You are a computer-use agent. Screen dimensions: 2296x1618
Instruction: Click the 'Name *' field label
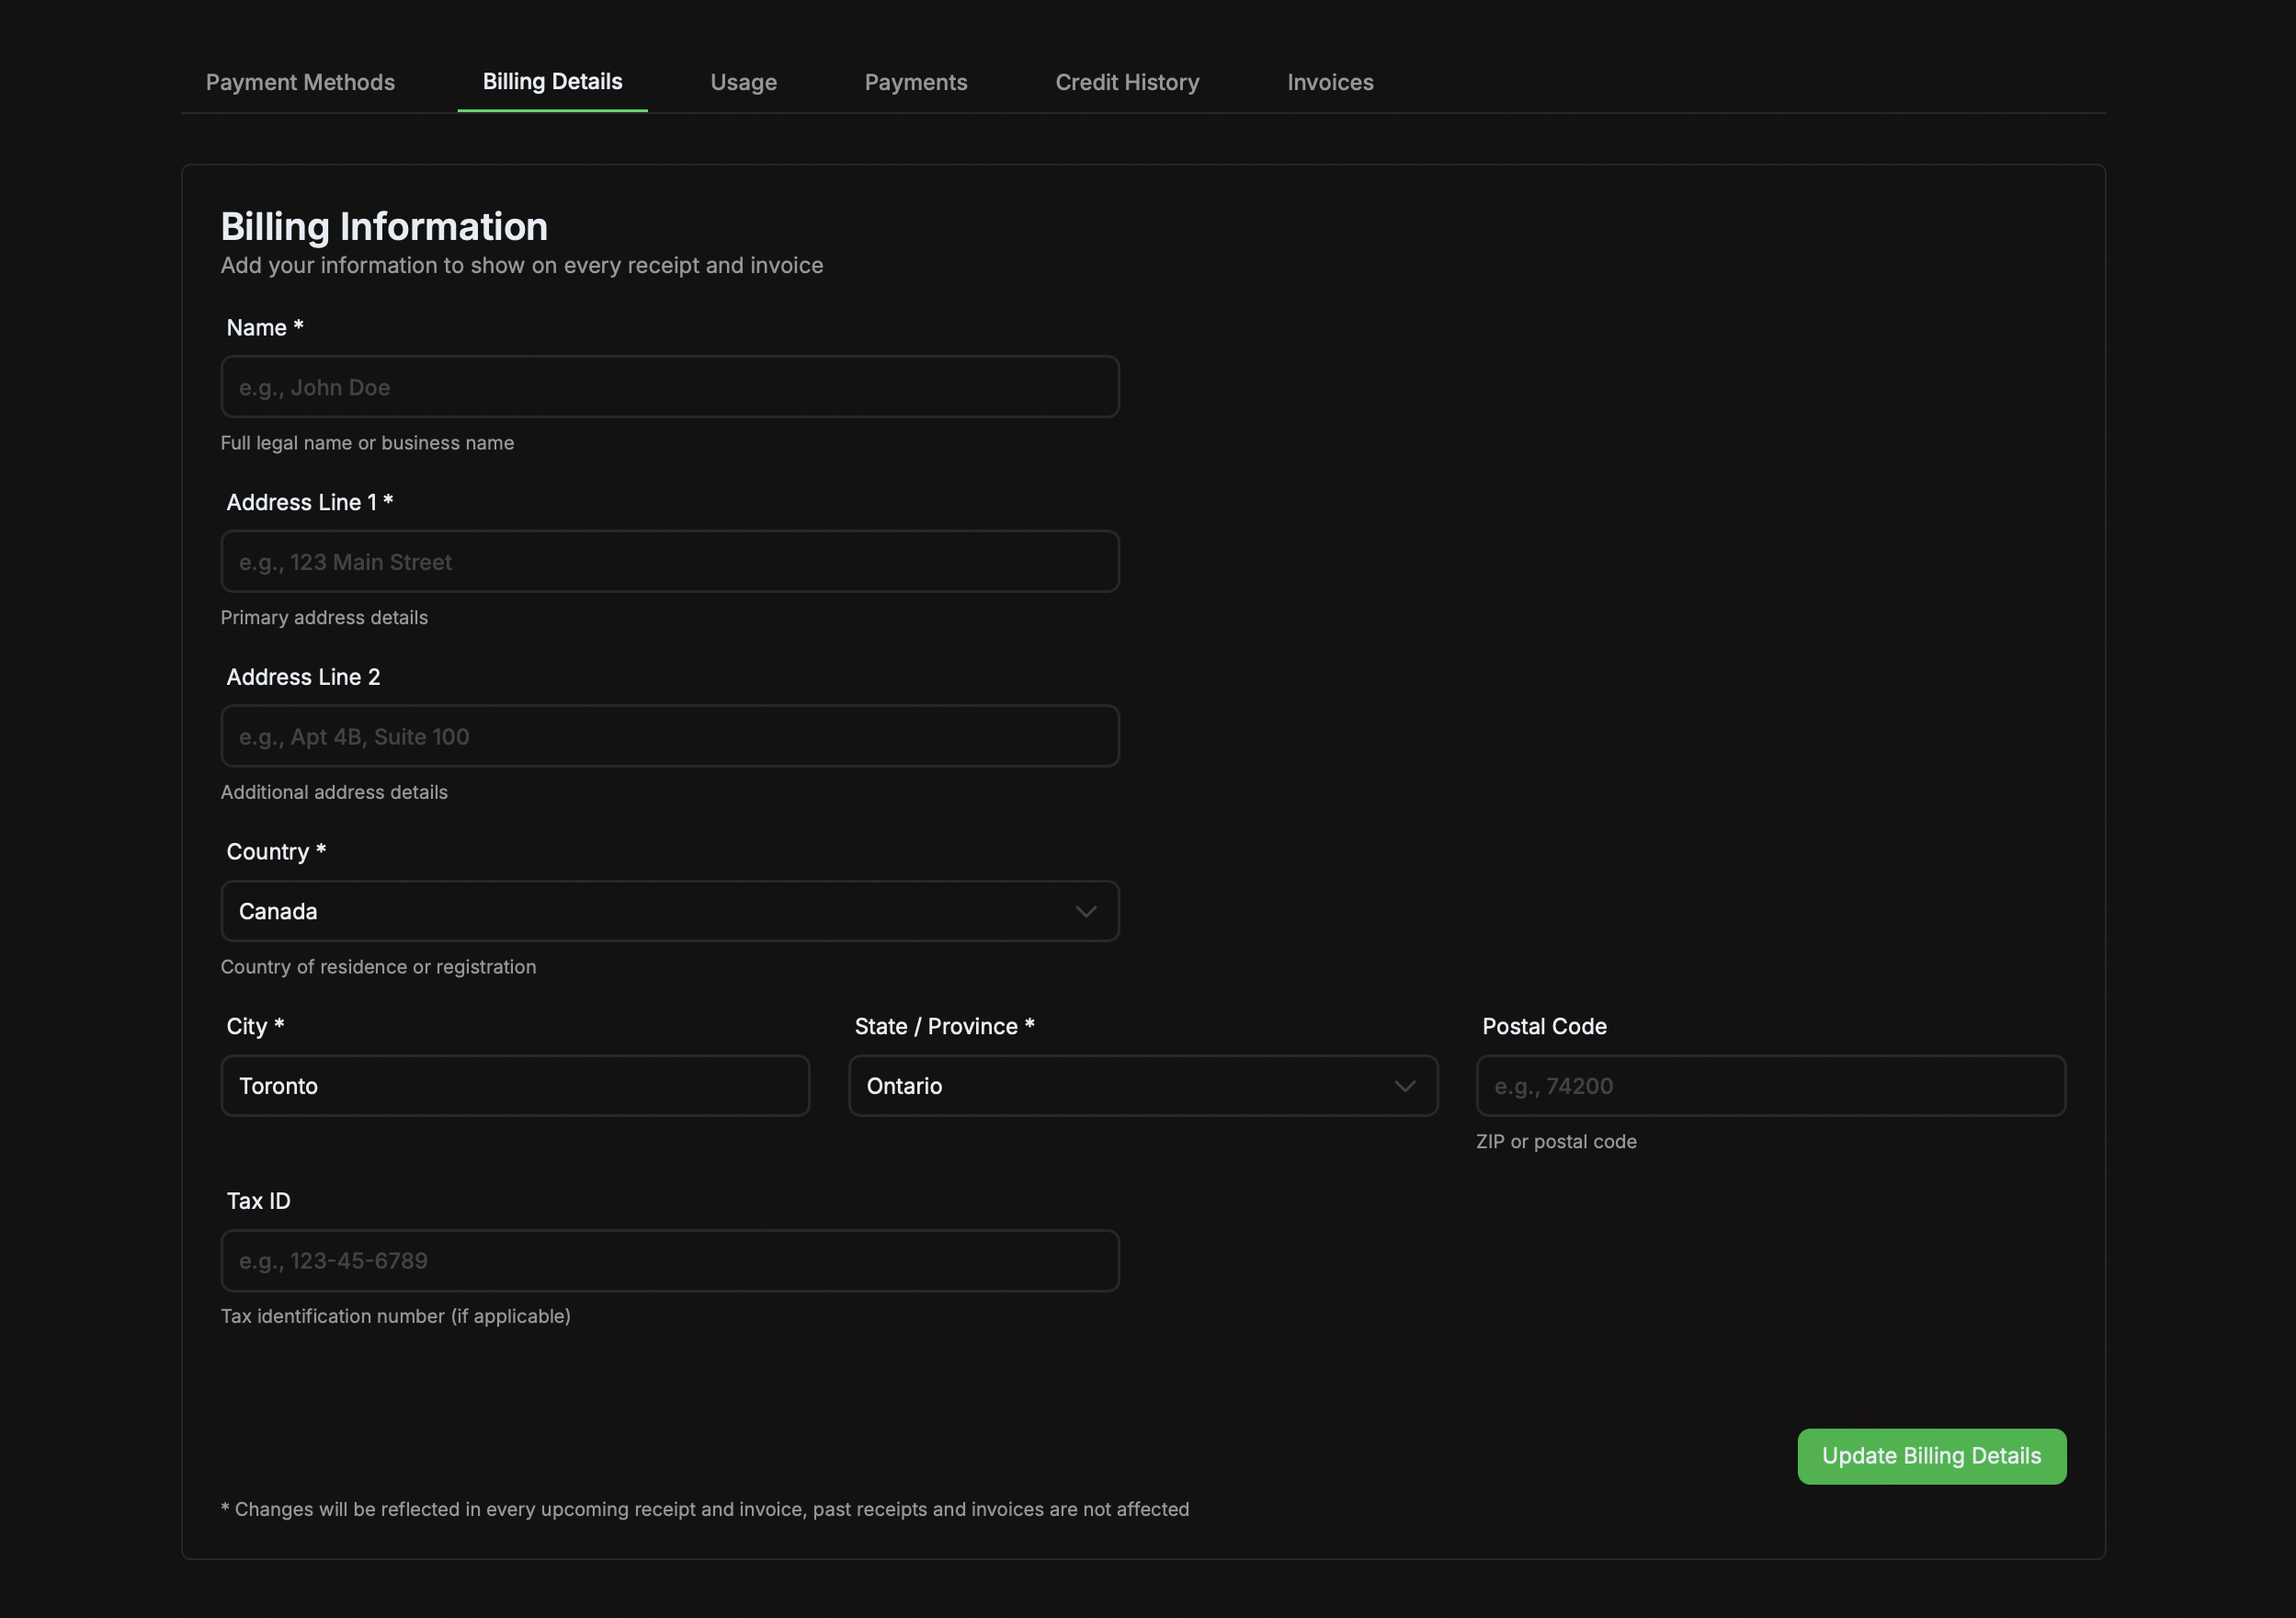265,328
